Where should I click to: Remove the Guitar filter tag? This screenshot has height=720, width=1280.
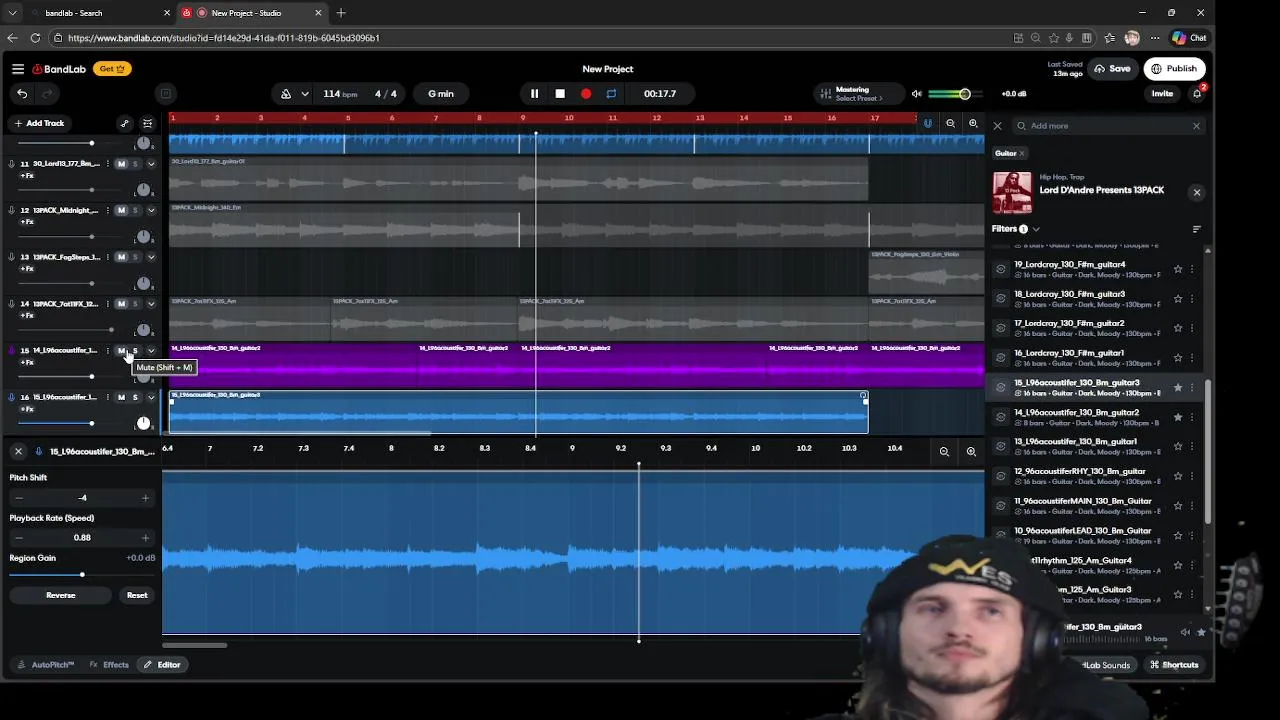tap(1021, 154)
